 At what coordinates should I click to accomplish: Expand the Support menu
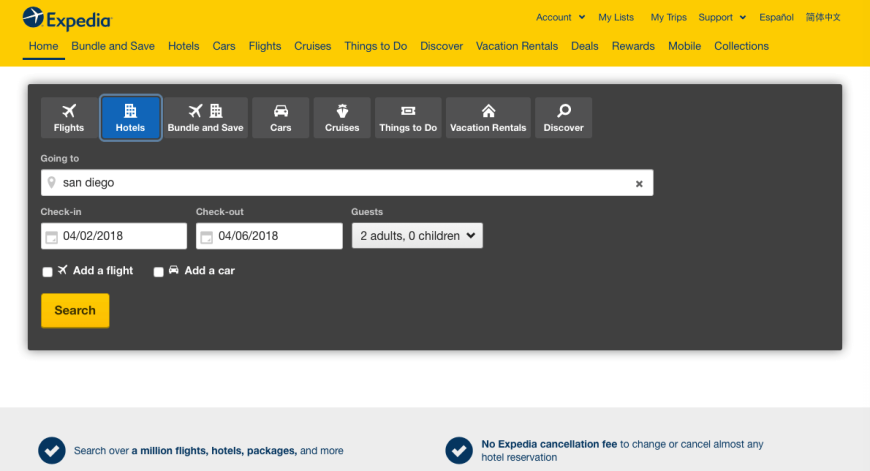pyautogui.click(x=722, y=17)
